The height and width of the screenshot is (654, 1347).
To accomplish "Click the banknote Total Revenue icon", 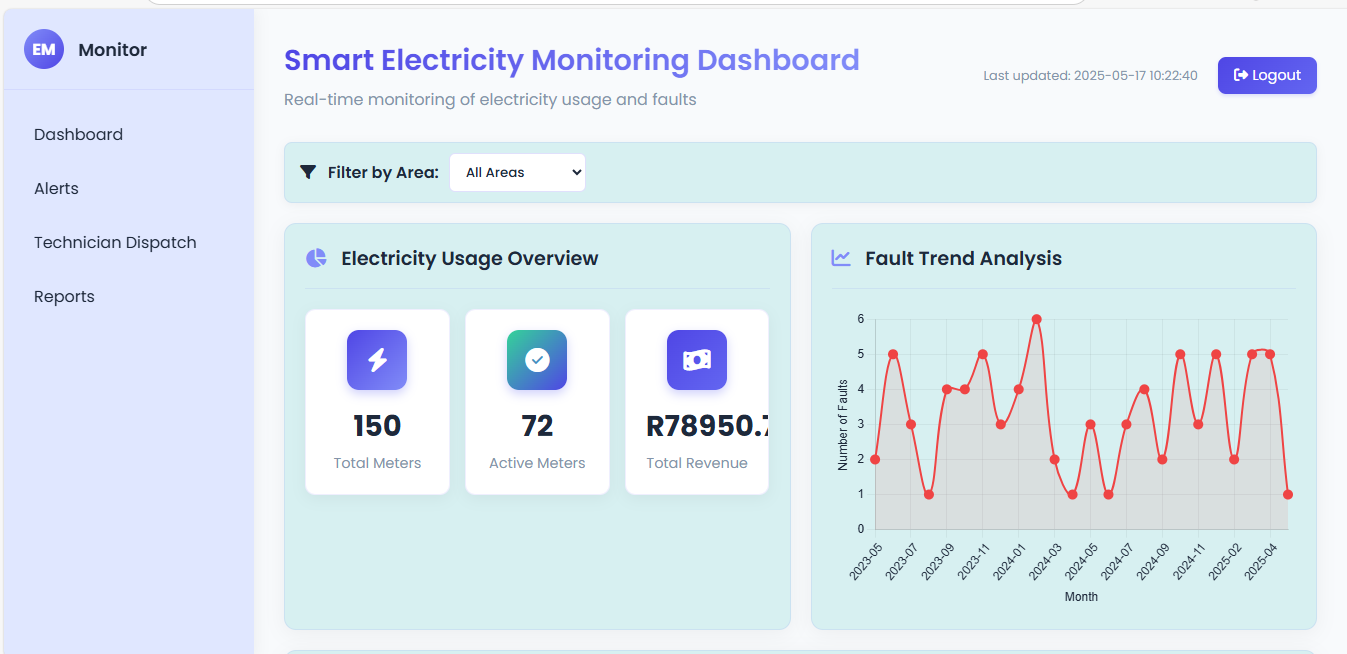I will coord(696,360).
